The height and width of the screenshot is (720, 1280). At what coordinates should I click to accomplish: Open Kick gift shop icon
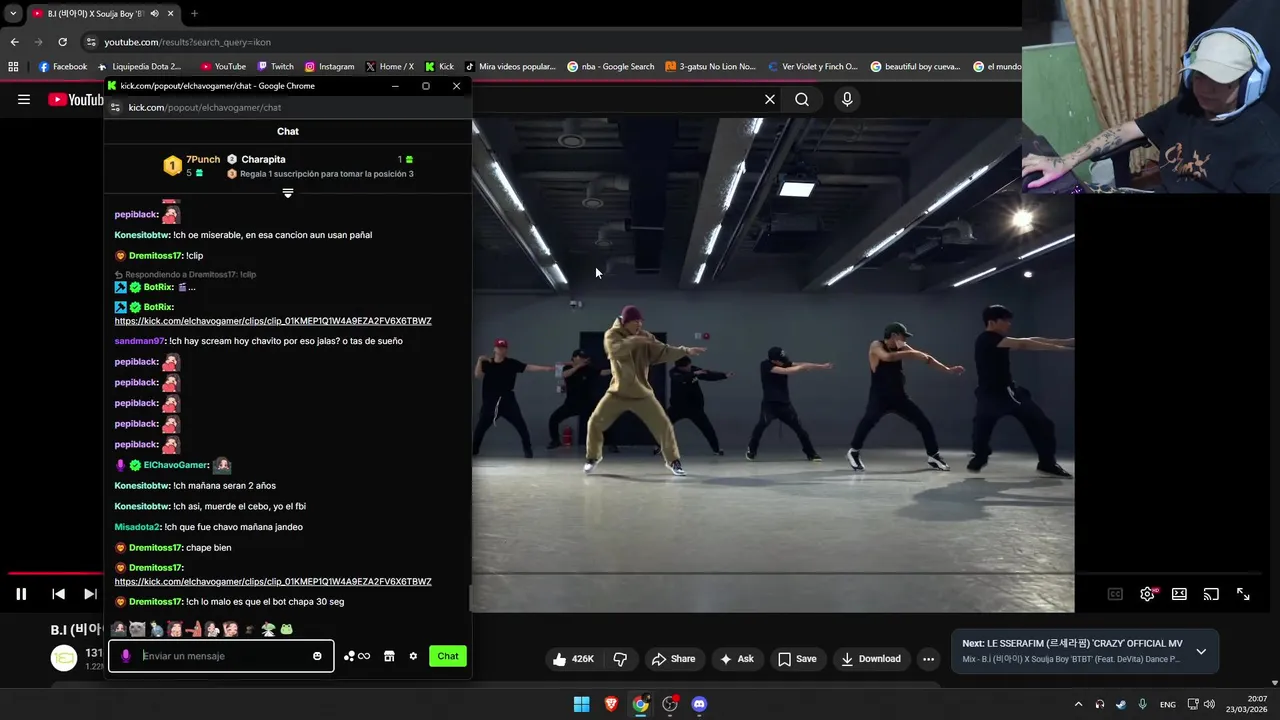389,656
